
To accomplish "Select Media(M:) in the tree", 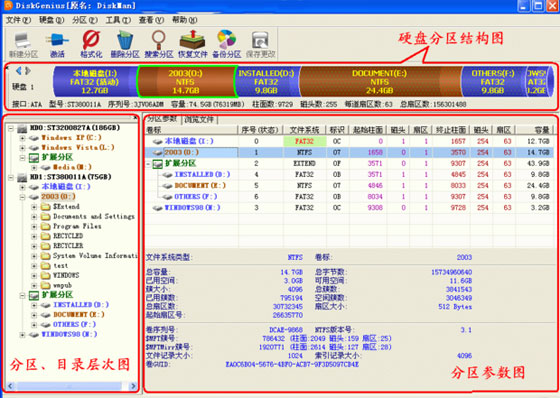I will (72, 167).
